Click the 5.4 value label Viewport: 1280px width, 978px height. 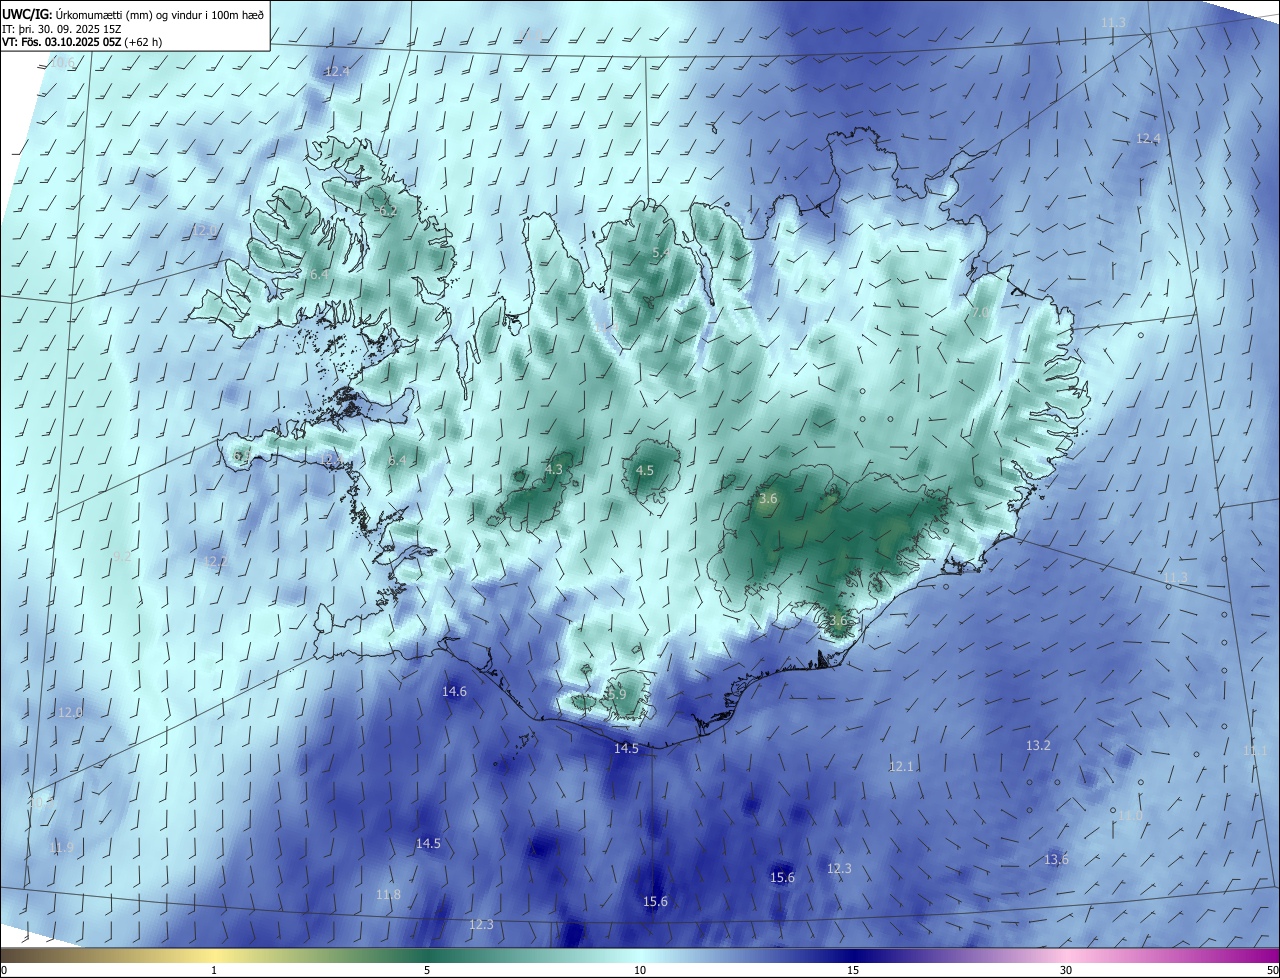click(661, 253)
